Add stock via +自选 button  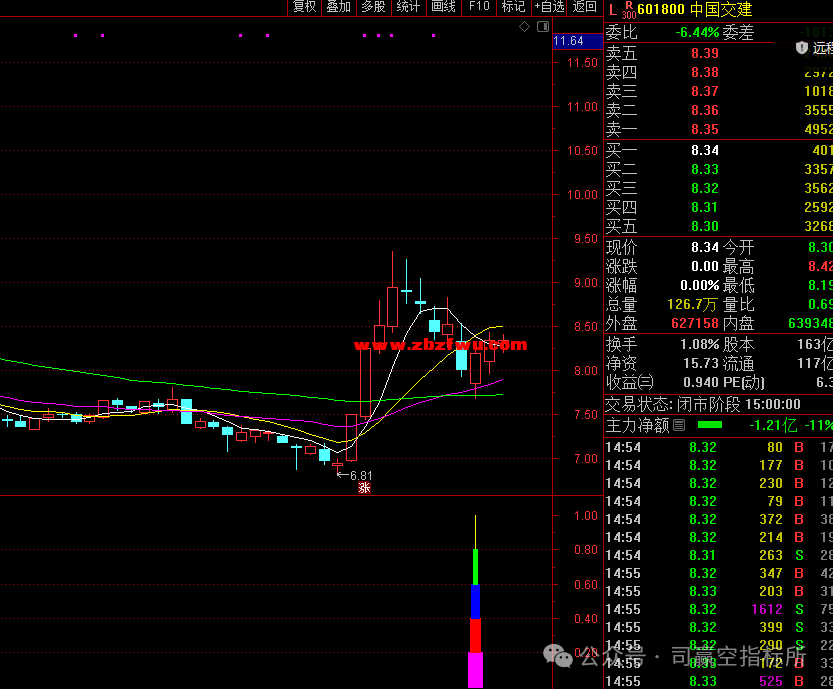tap(549, 7)
